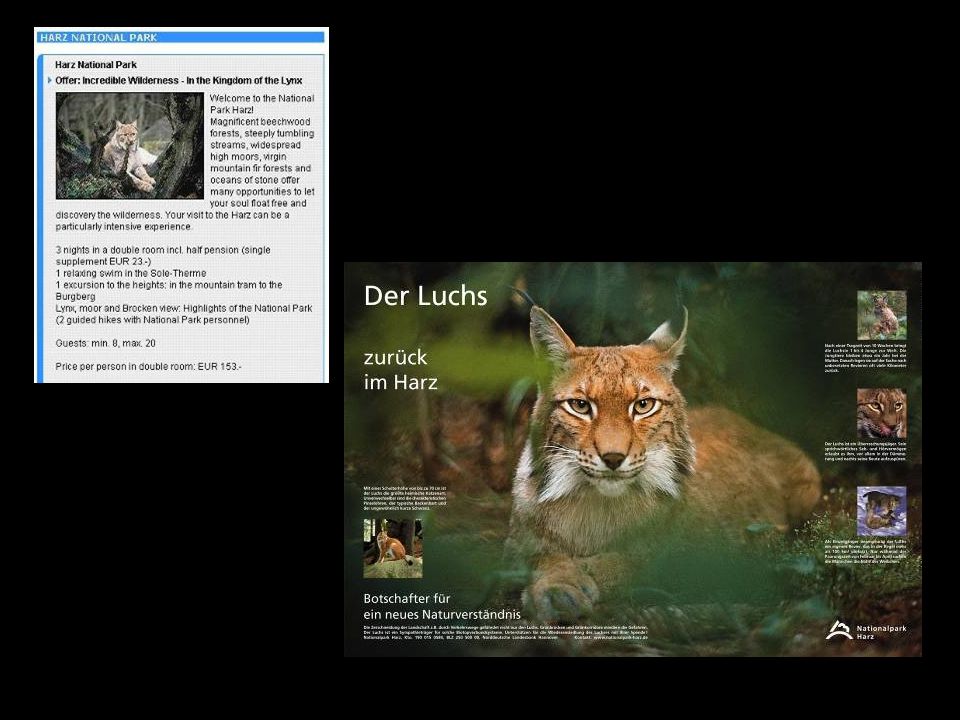Open the lynx face close-up thumbnail
The width and height of the screenshot is (960, 720).
(x=882, y=413)
